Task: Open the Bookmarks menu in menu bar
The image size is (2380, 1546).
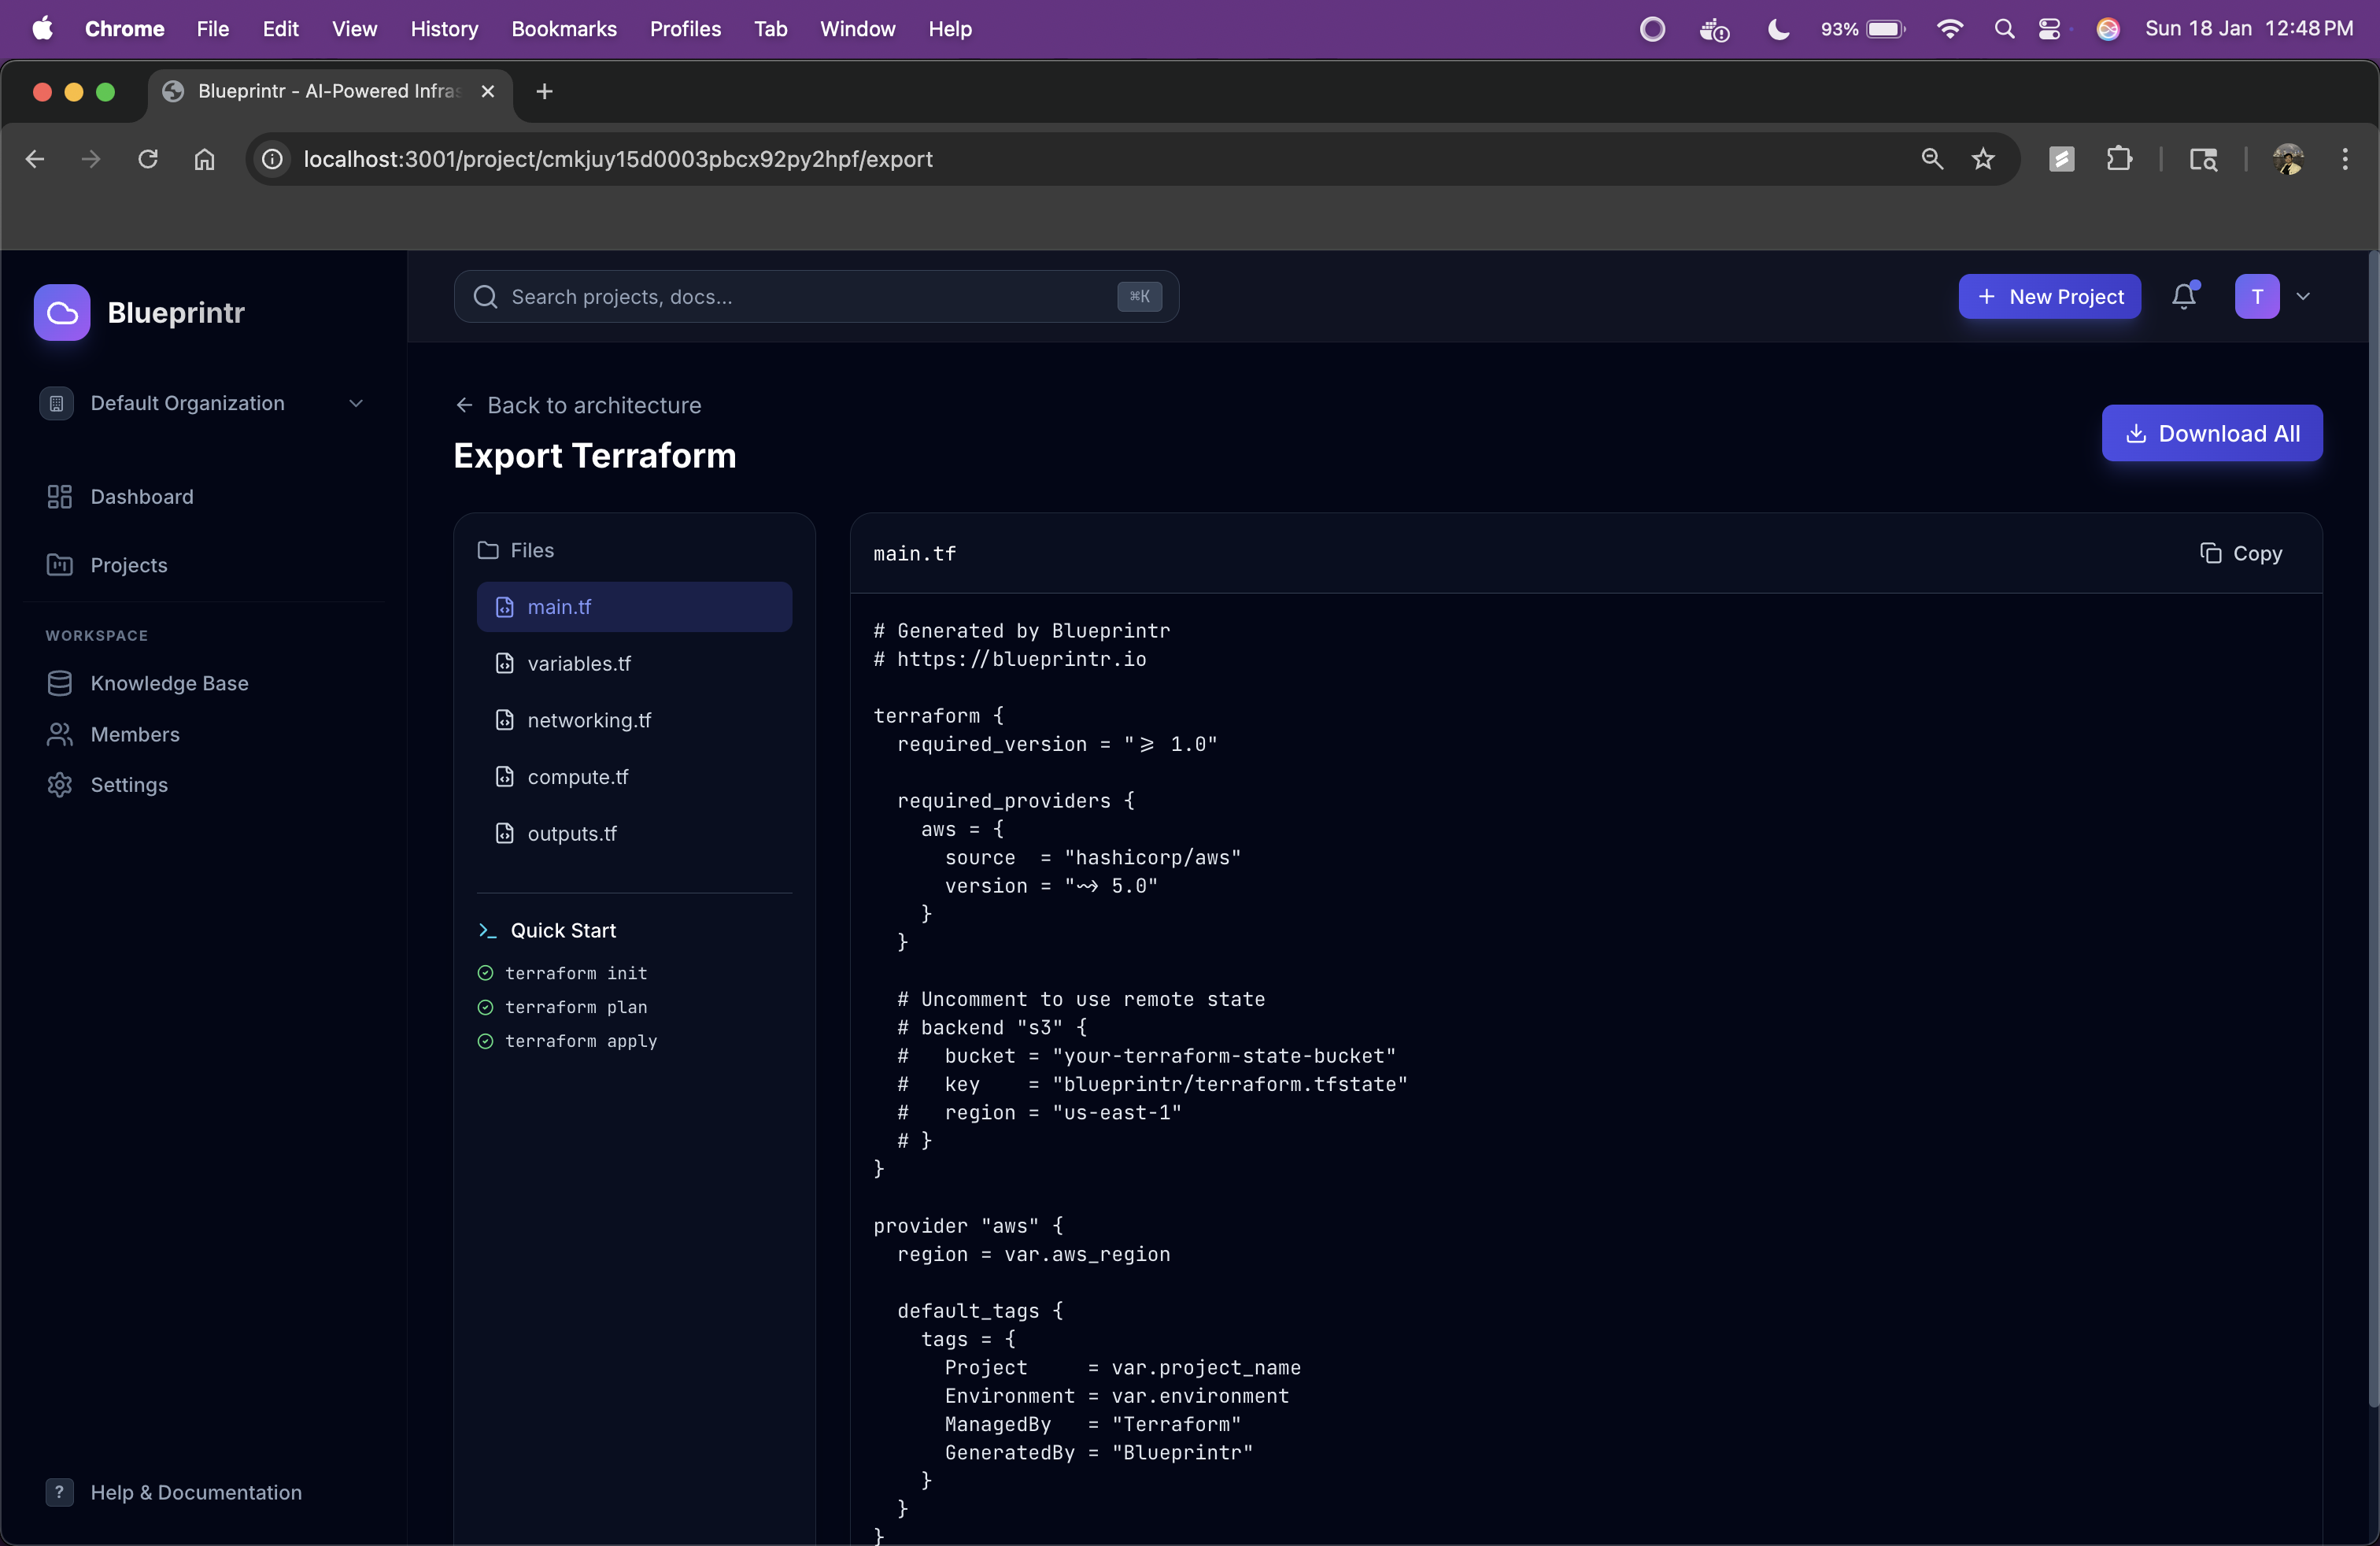Action: click(564, 29)
